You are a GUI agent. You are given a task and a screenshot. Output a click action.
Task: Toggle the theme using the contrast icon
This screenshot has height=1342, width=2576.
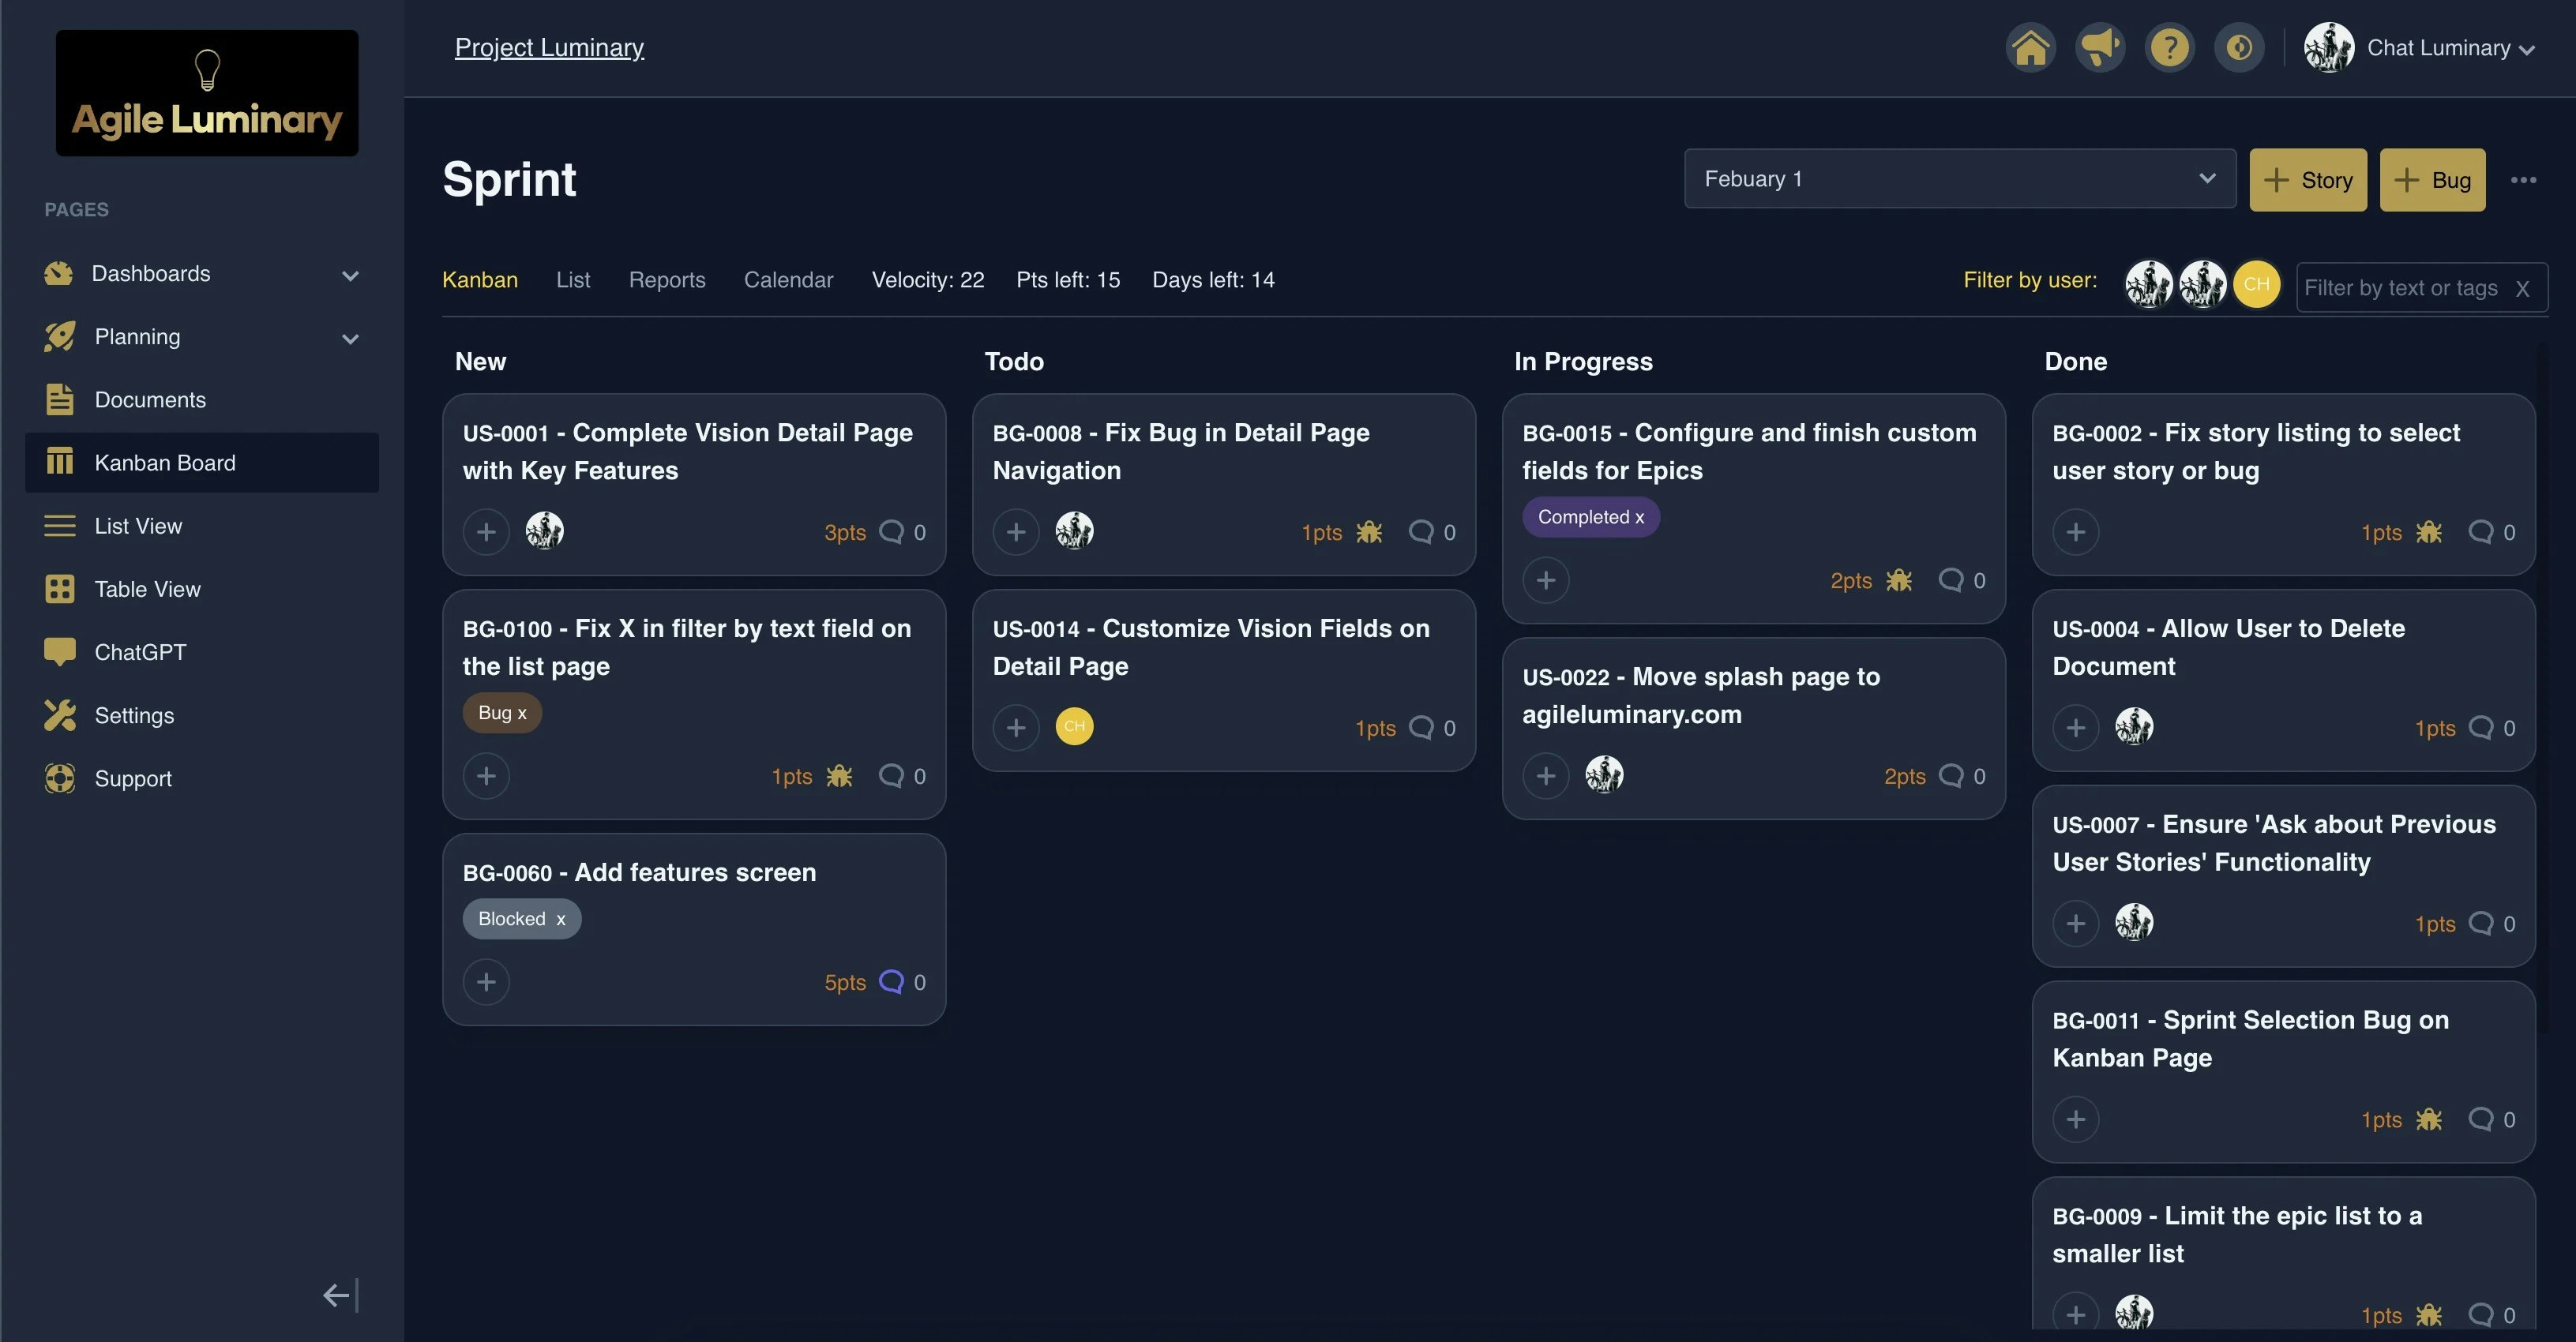(x=2239, y=46)
